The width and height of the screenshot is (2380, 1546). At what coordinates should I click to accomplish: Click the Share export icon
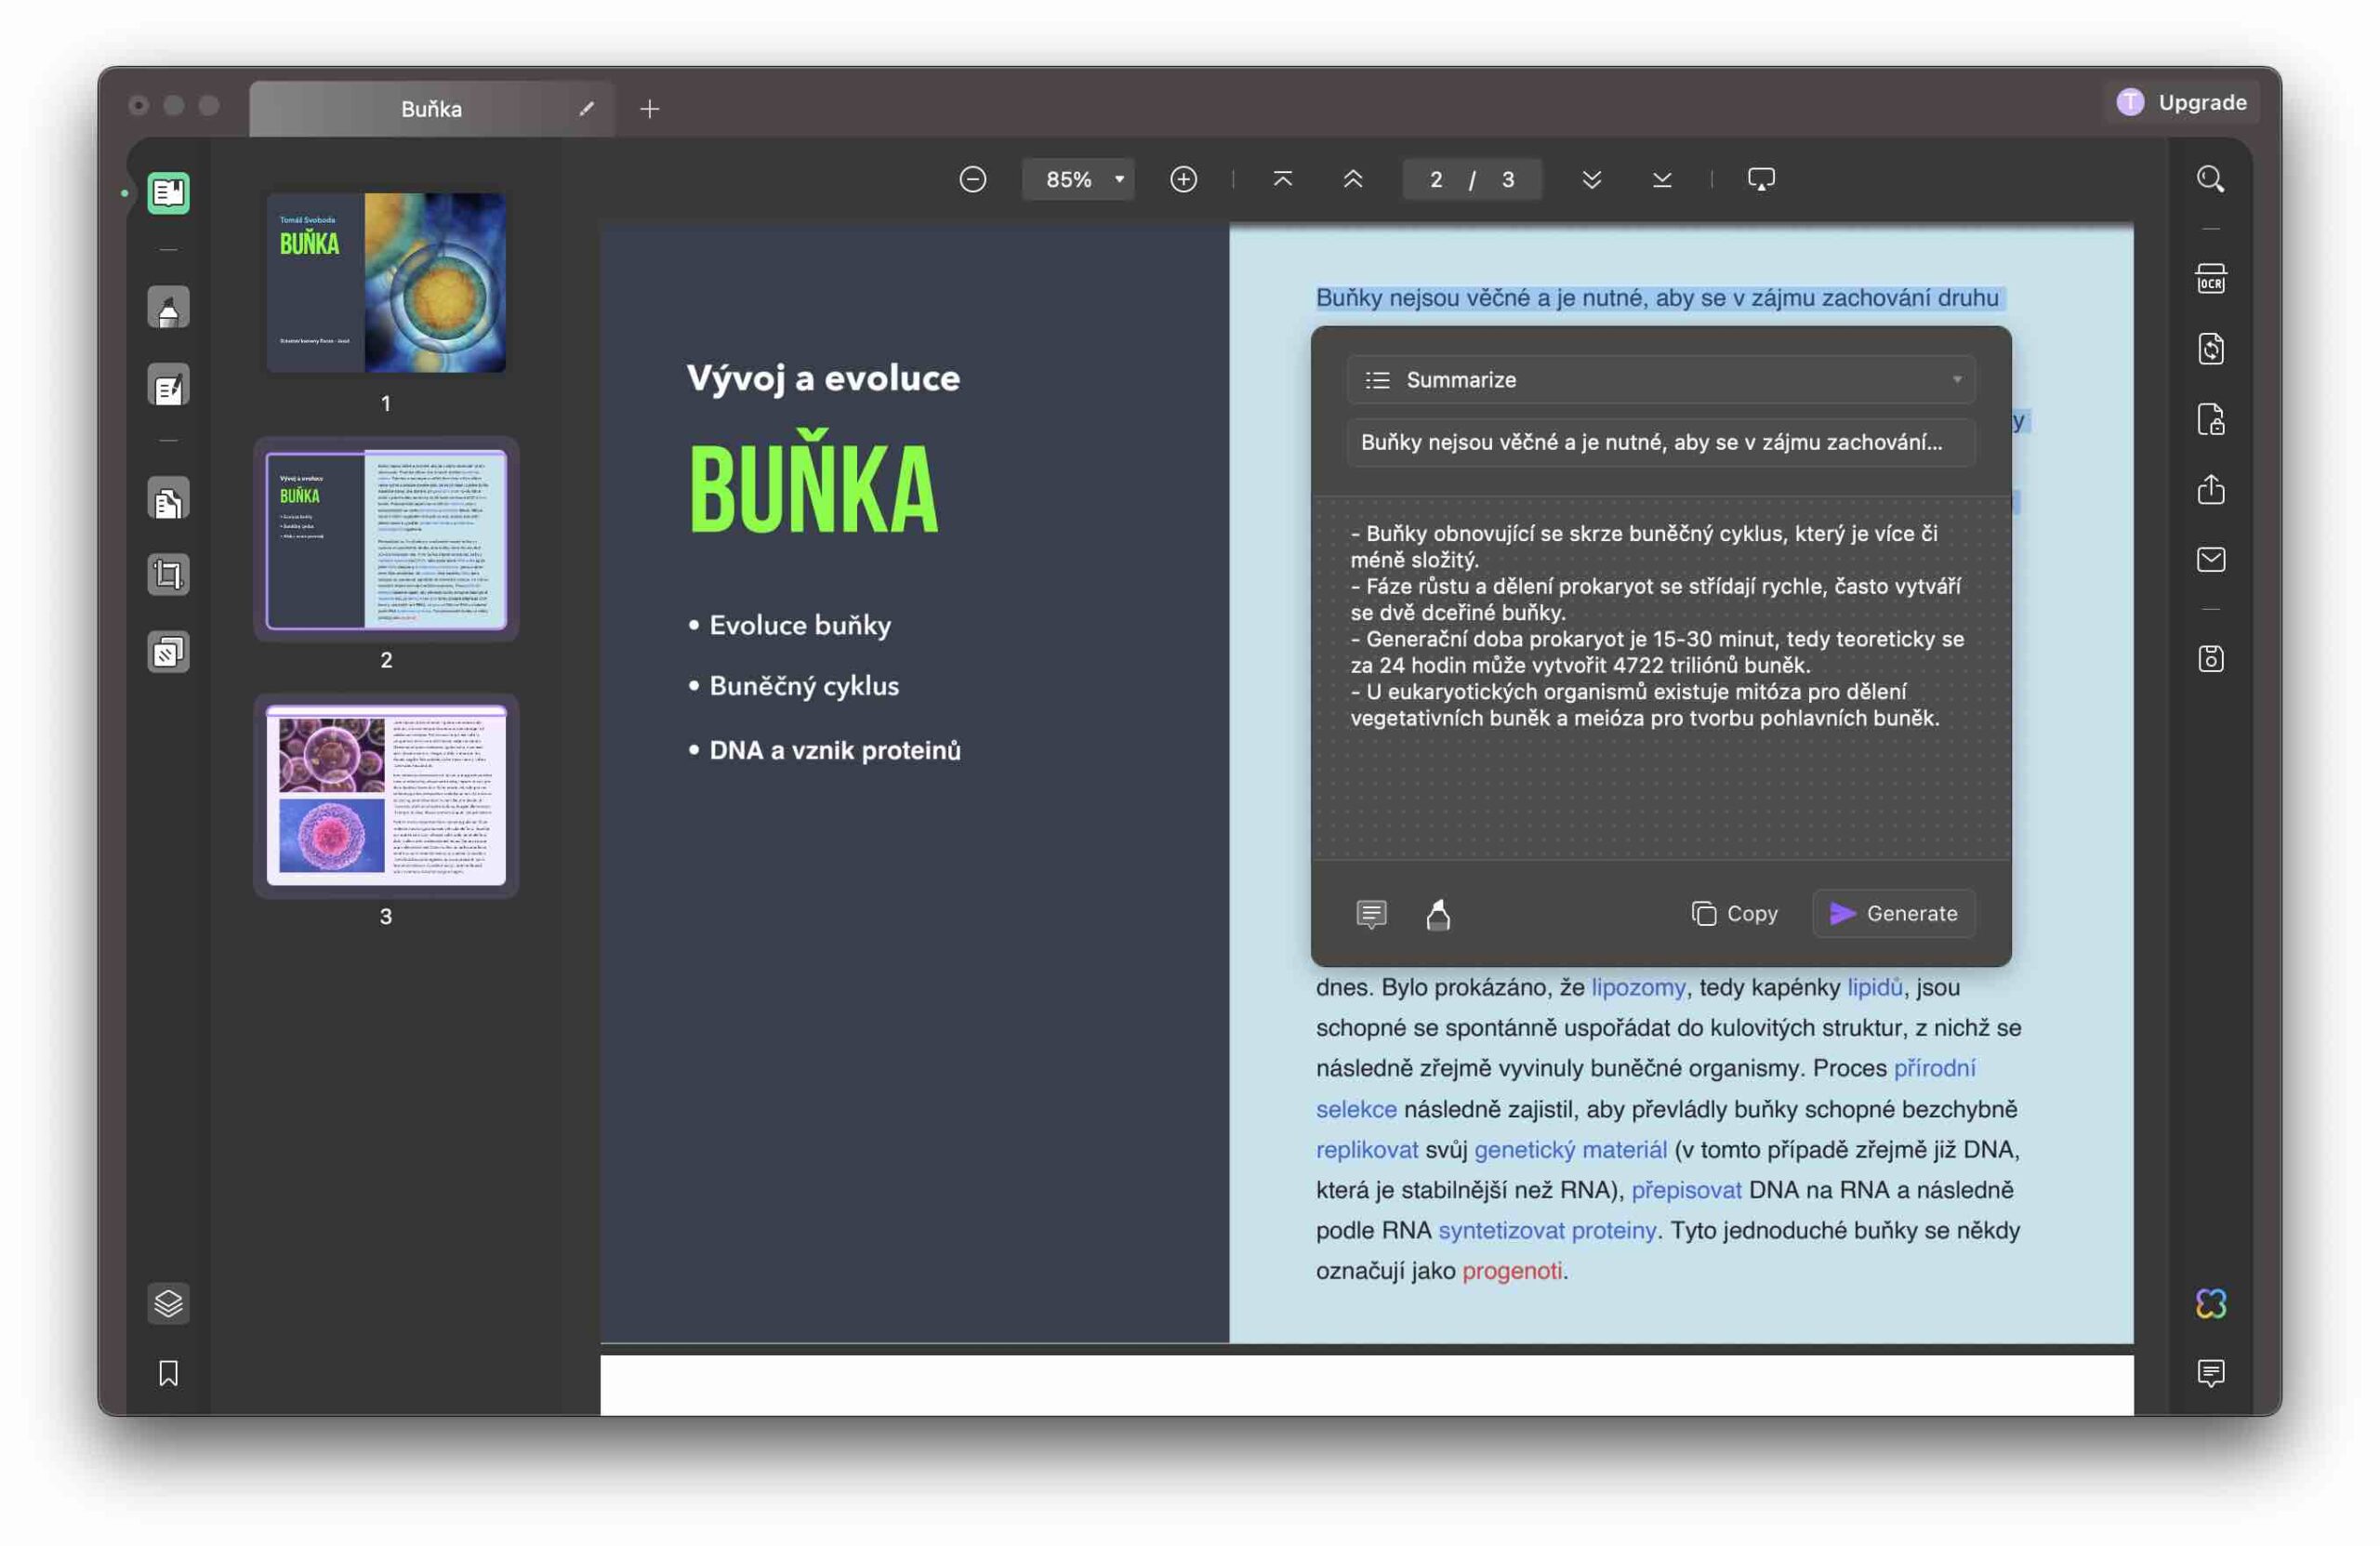tap(2210, 489)
